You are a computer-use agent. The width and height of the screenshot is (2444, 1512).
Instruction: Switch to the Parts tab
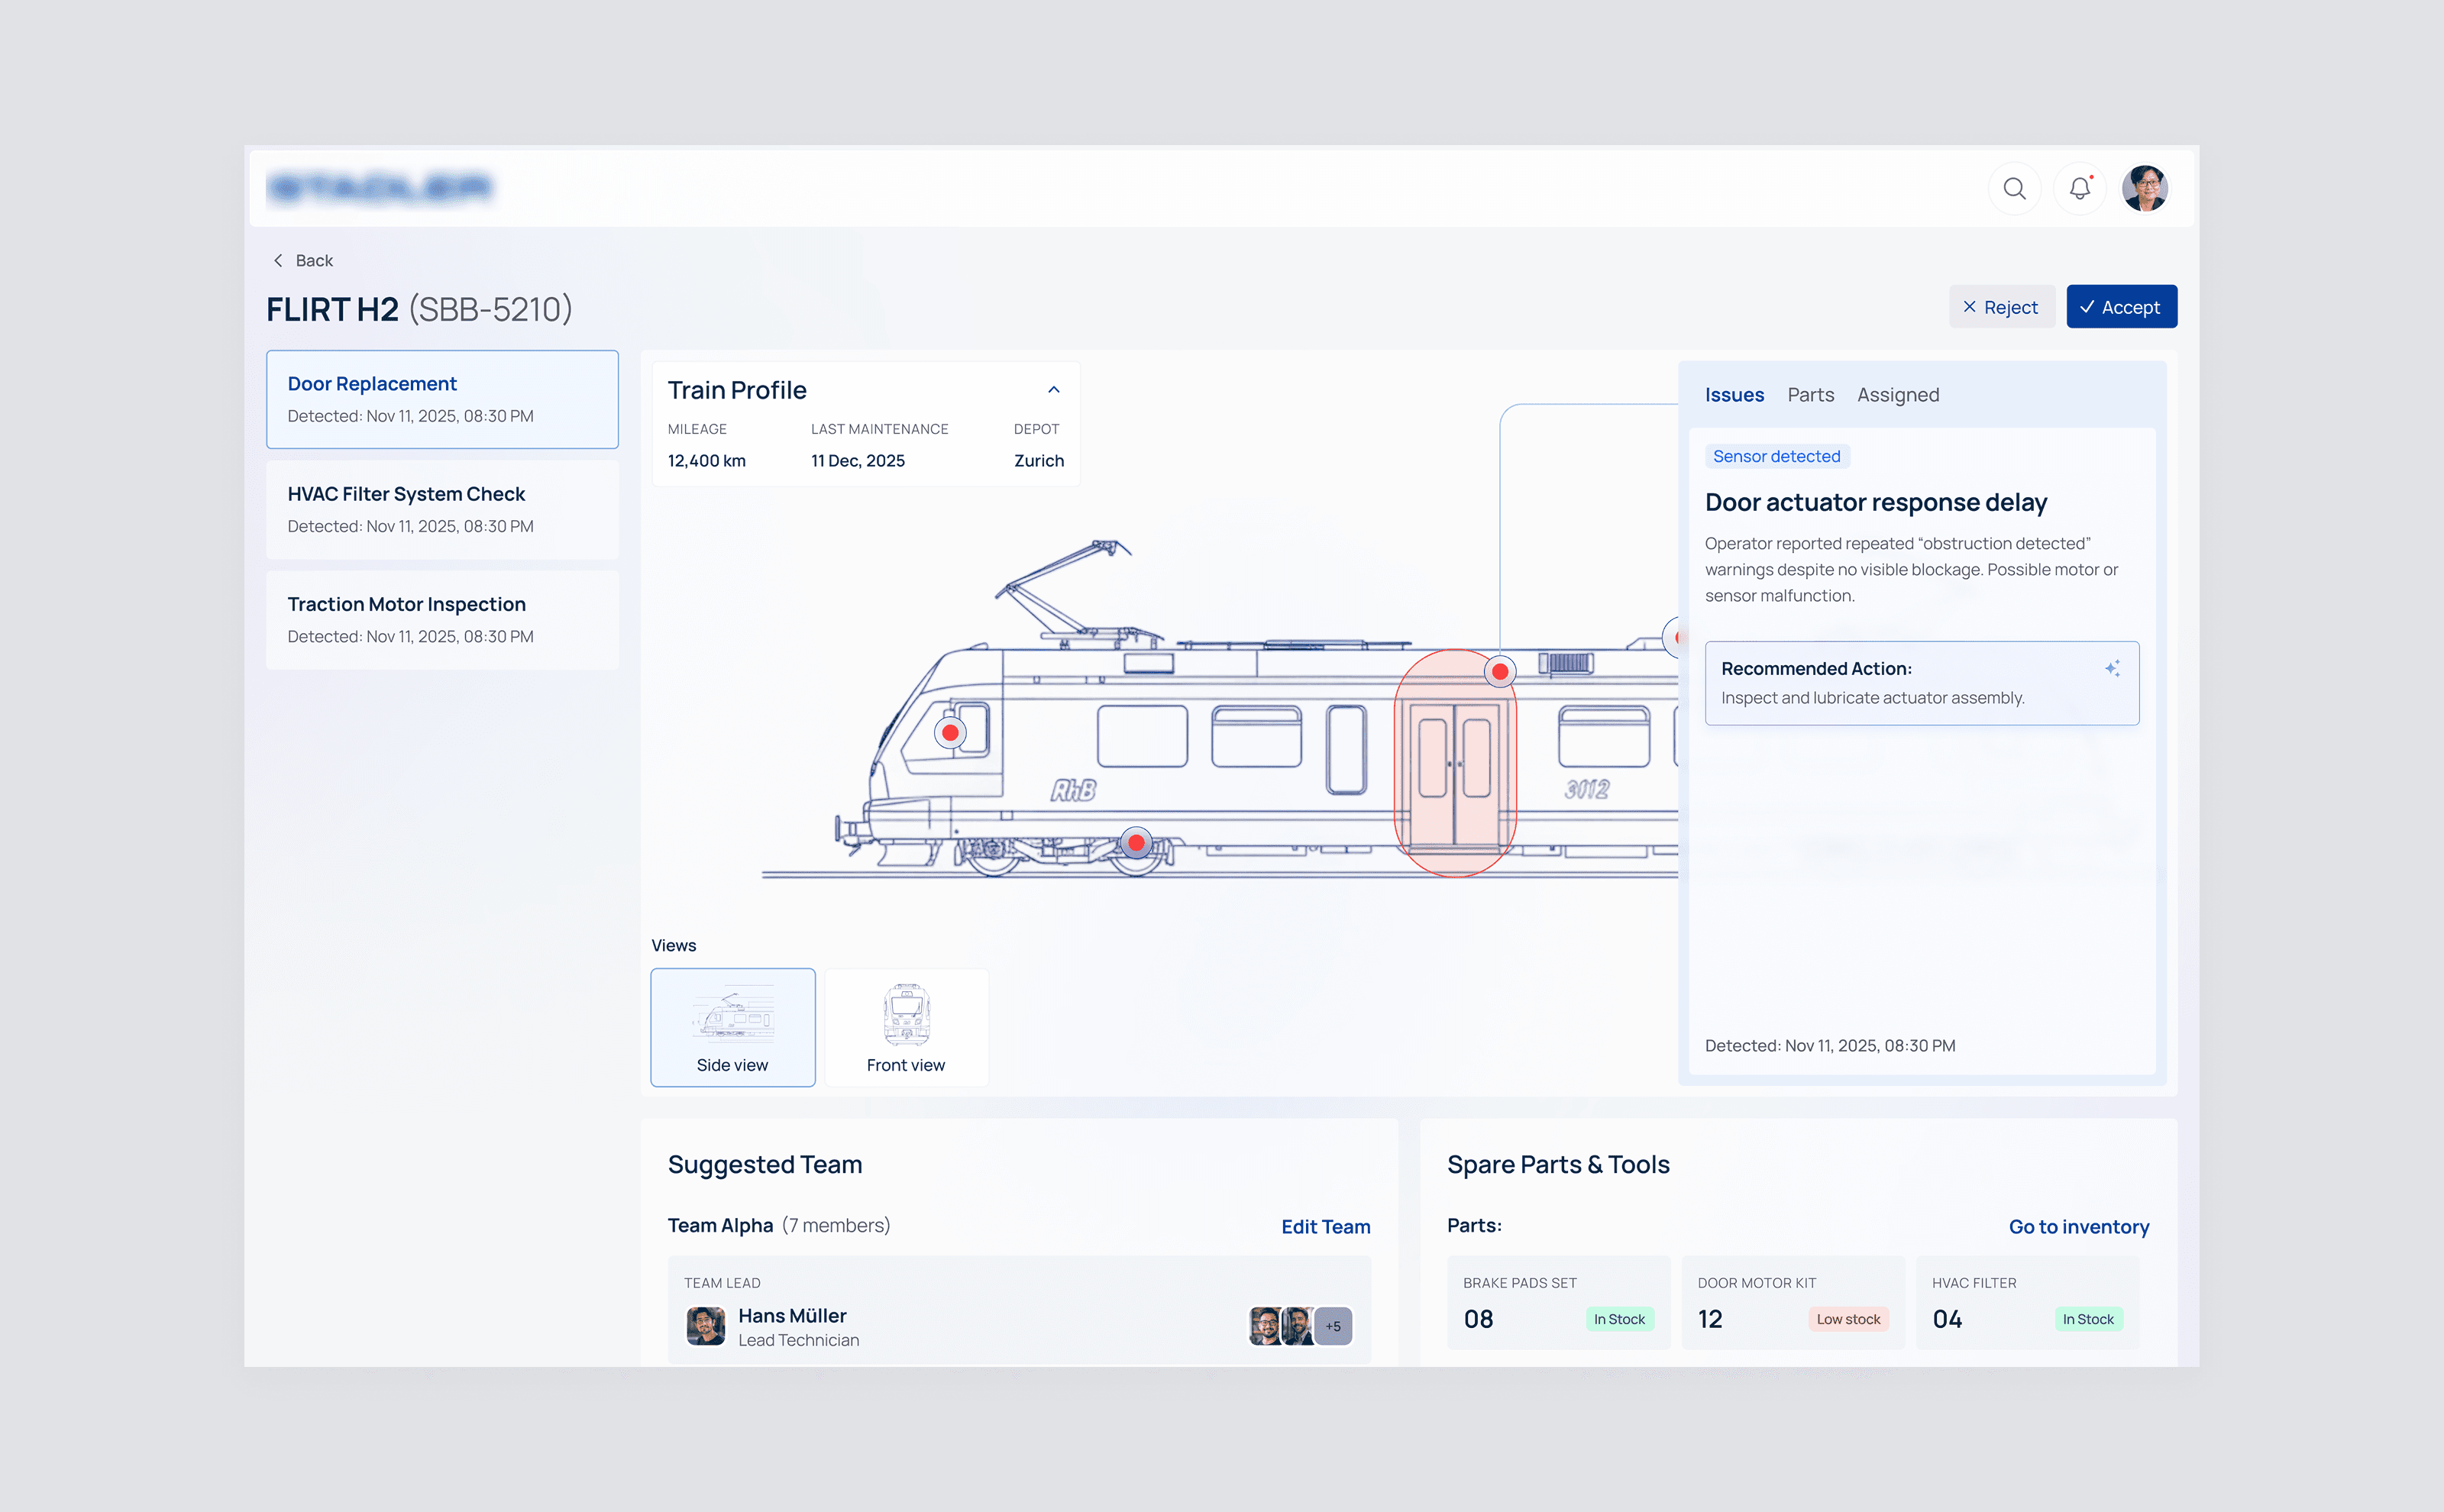tap(1810, 395)
